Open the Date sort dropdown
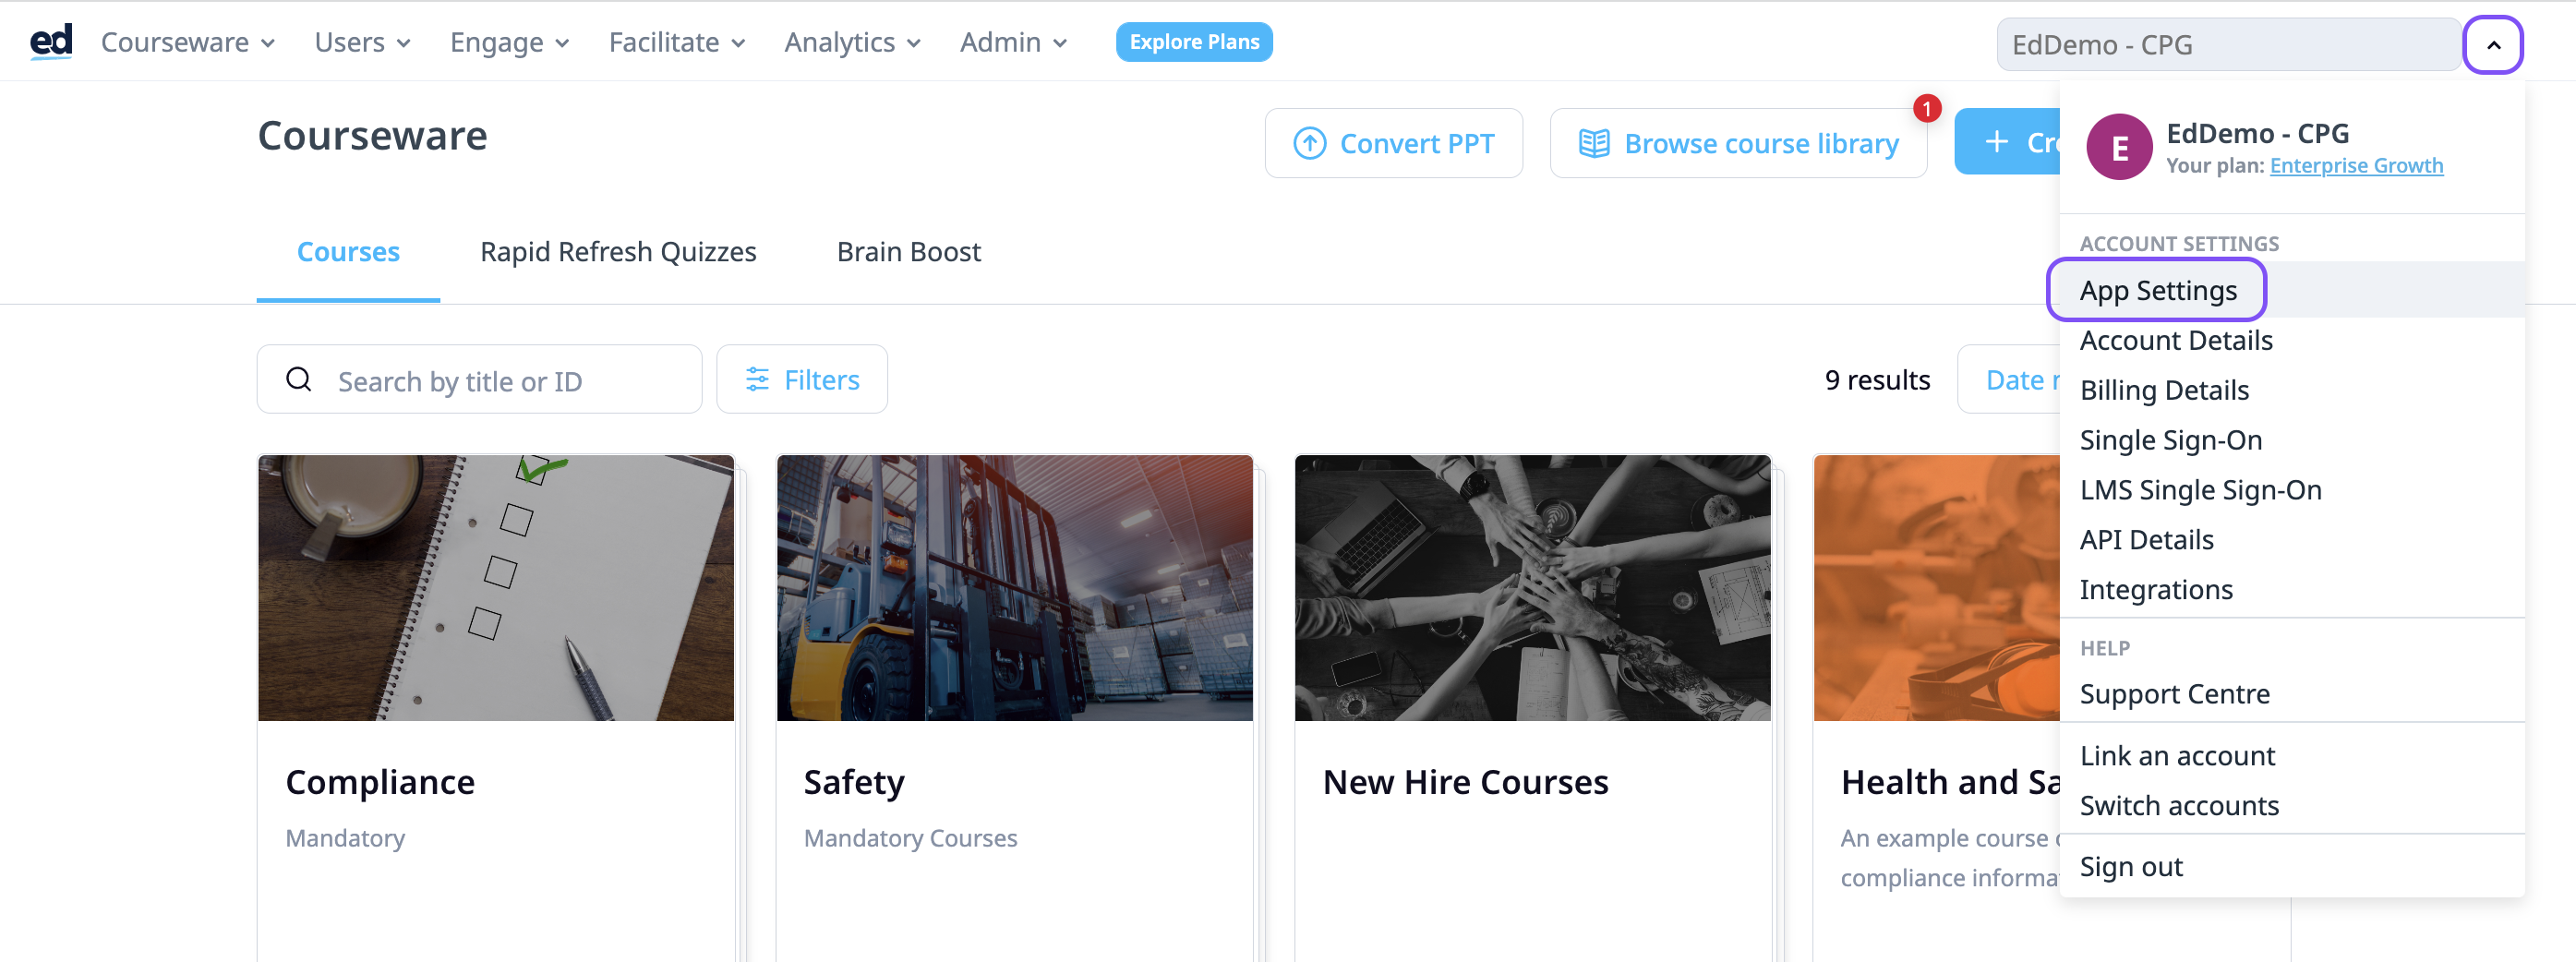The image size is (2576, 962). [2008, 380]
